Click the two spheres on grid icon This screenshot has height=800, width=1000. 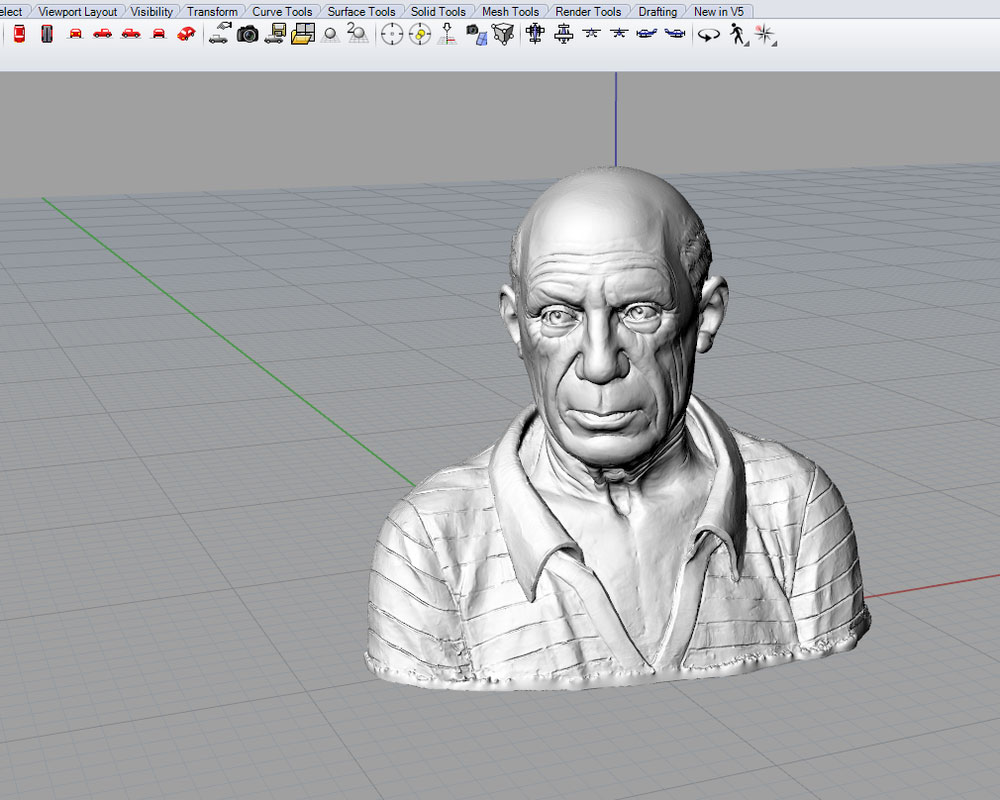357,34
